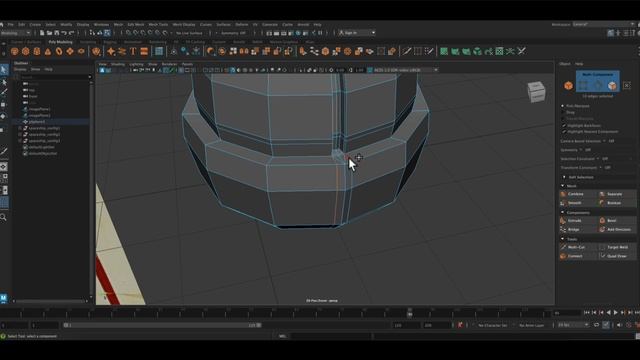Go to start of playback range

pyautogui.click(x=587, y=313)
